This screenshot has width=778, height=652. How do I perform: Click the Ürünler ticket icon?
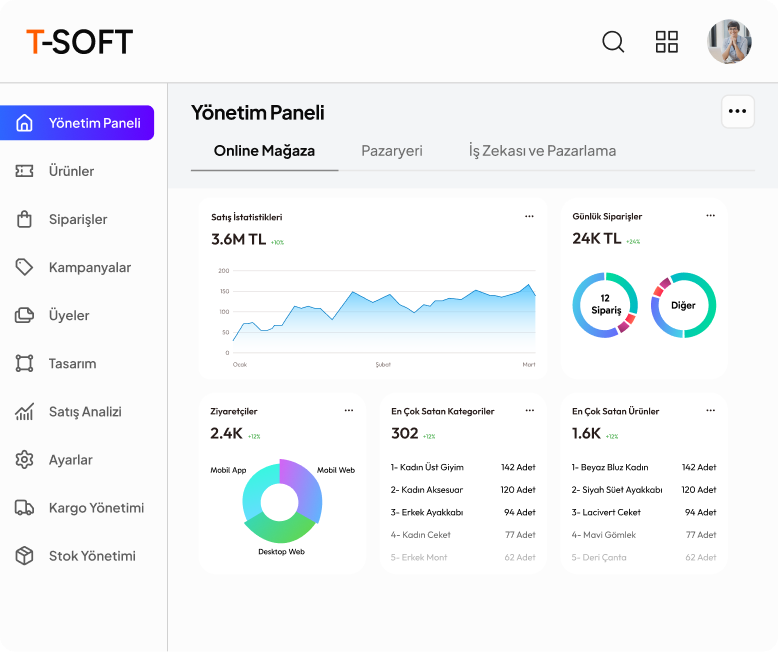(24, 171)
